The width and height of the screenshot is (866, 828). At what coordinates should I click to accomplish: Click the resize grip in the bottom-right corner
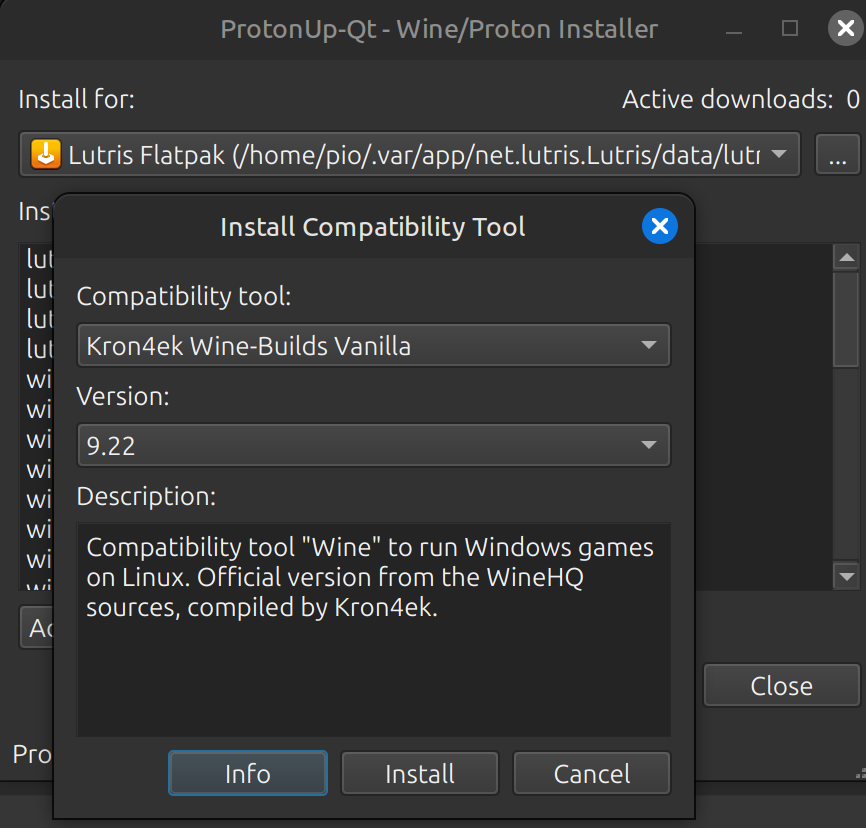(x=858, y=772)
